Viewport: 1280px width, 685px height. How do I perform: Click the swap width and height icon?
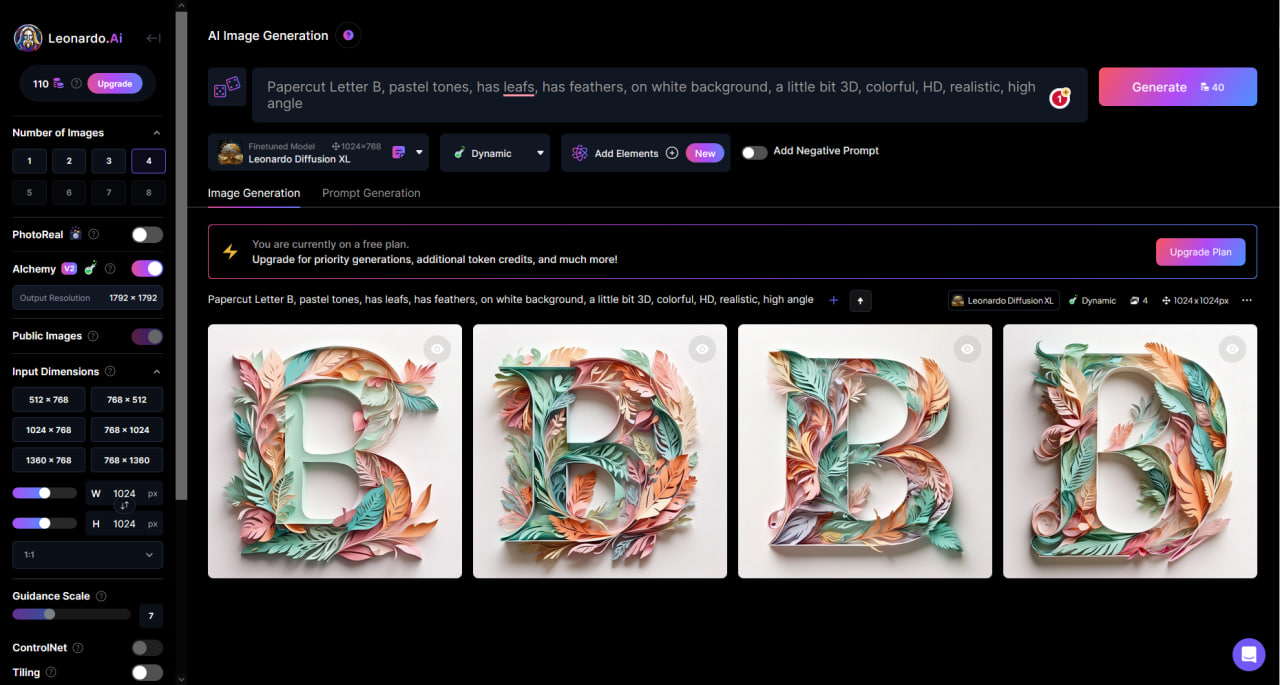click(x=124, y=507)
